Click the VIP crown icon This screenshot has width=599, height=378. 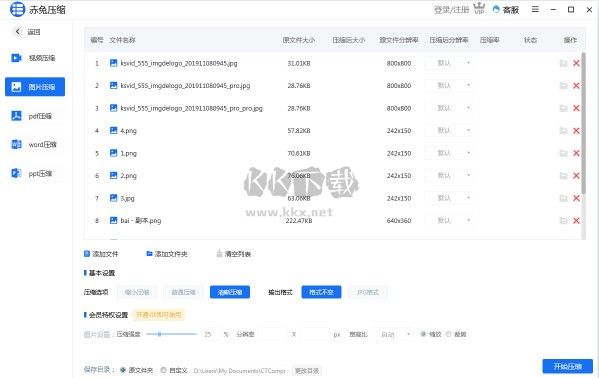[479, 8]
